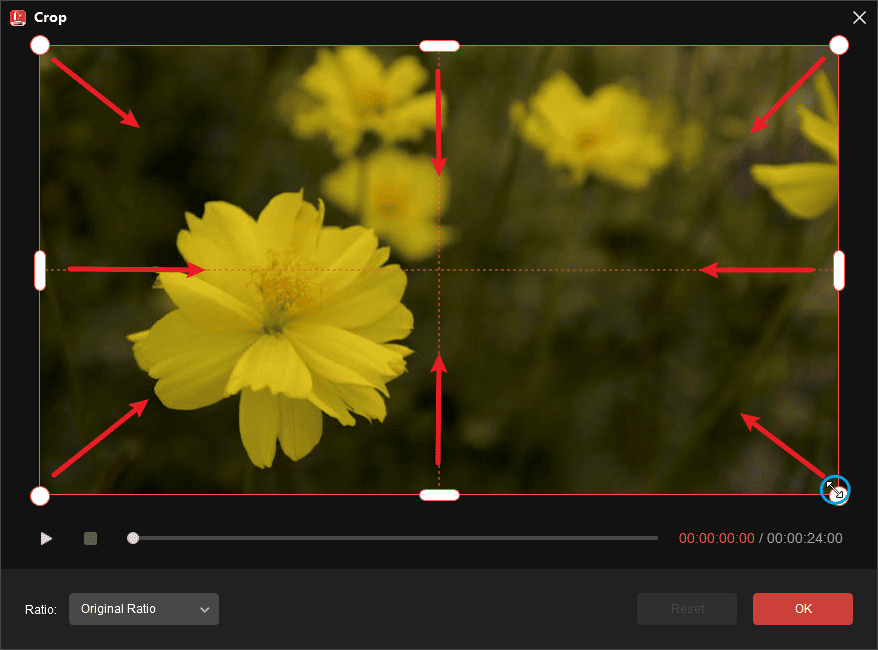Click the top-left crop corner handle
The image size is (878, 650).
pos(40,45)
